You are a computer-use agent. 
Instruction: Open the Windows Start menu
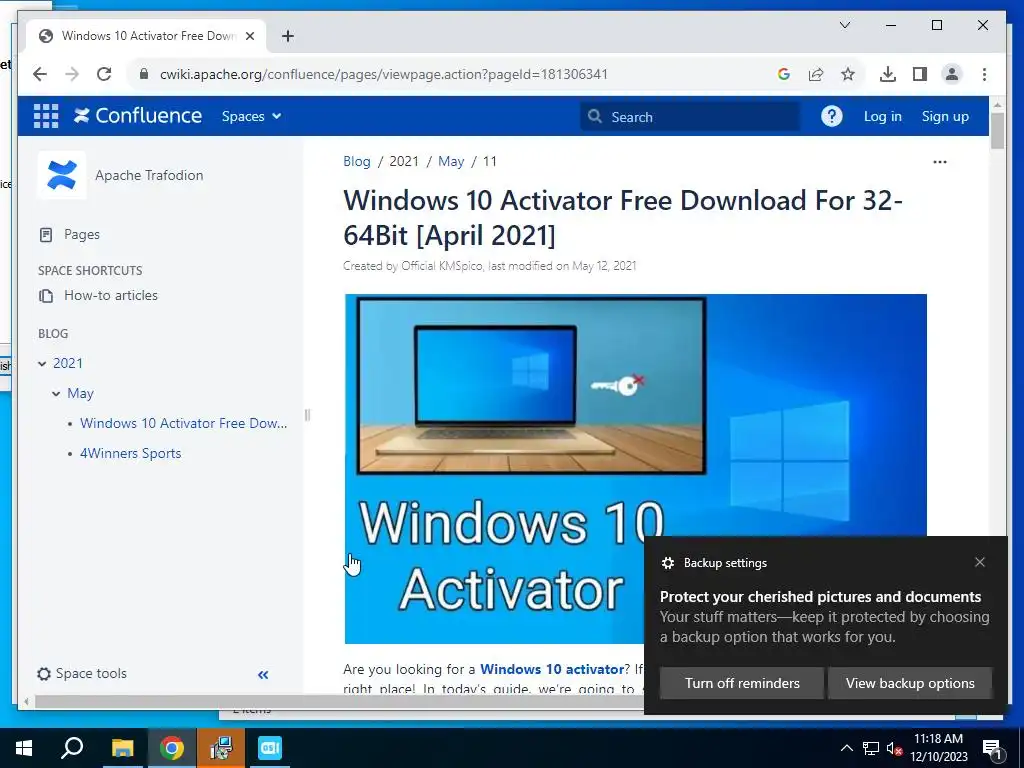pos(24,748)
